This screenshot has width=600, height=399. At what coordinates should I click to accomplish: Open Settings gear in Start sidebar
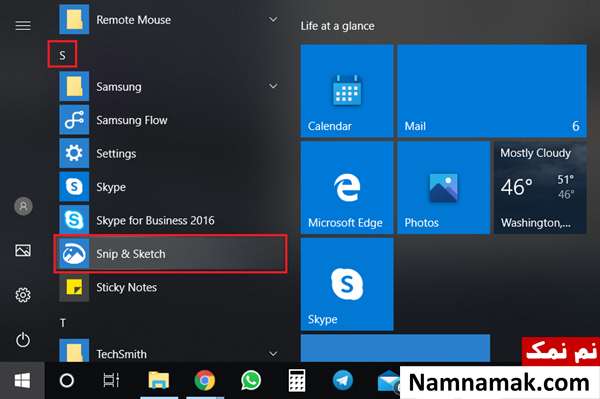23,295
